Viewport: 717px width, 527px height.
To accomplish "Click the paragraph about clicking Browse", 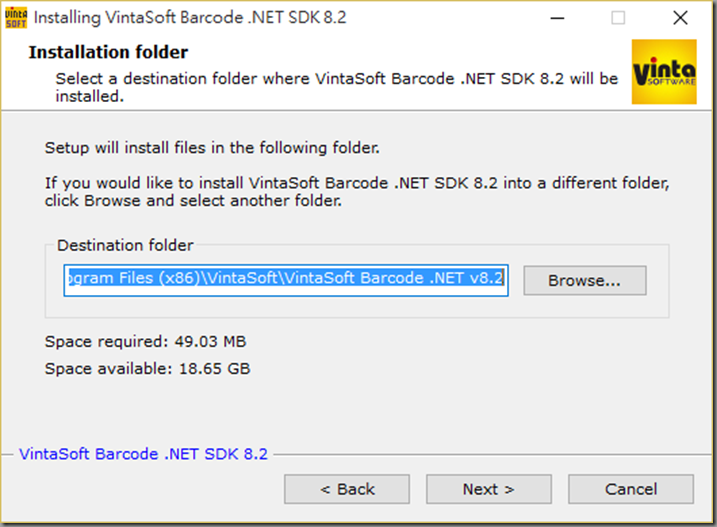I will point(357,192).
